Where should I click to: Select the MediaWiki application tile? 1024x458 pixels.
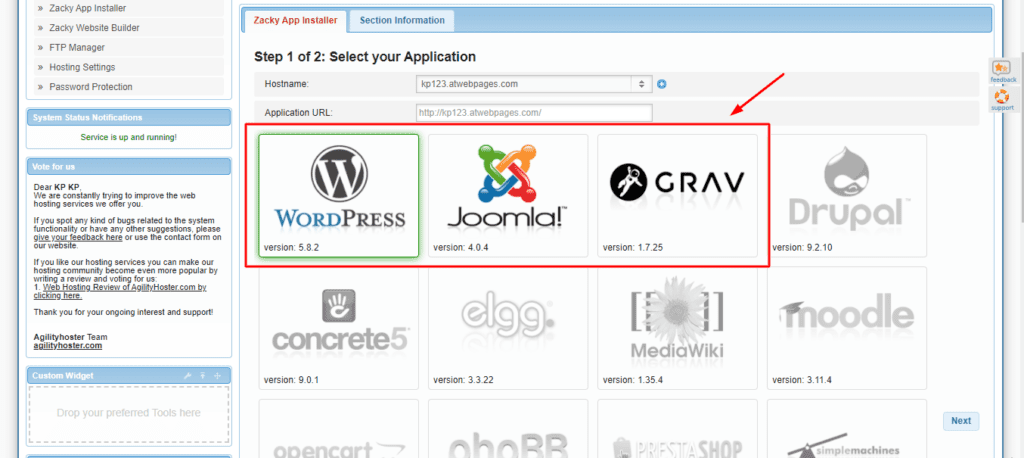tap(677, 327)
